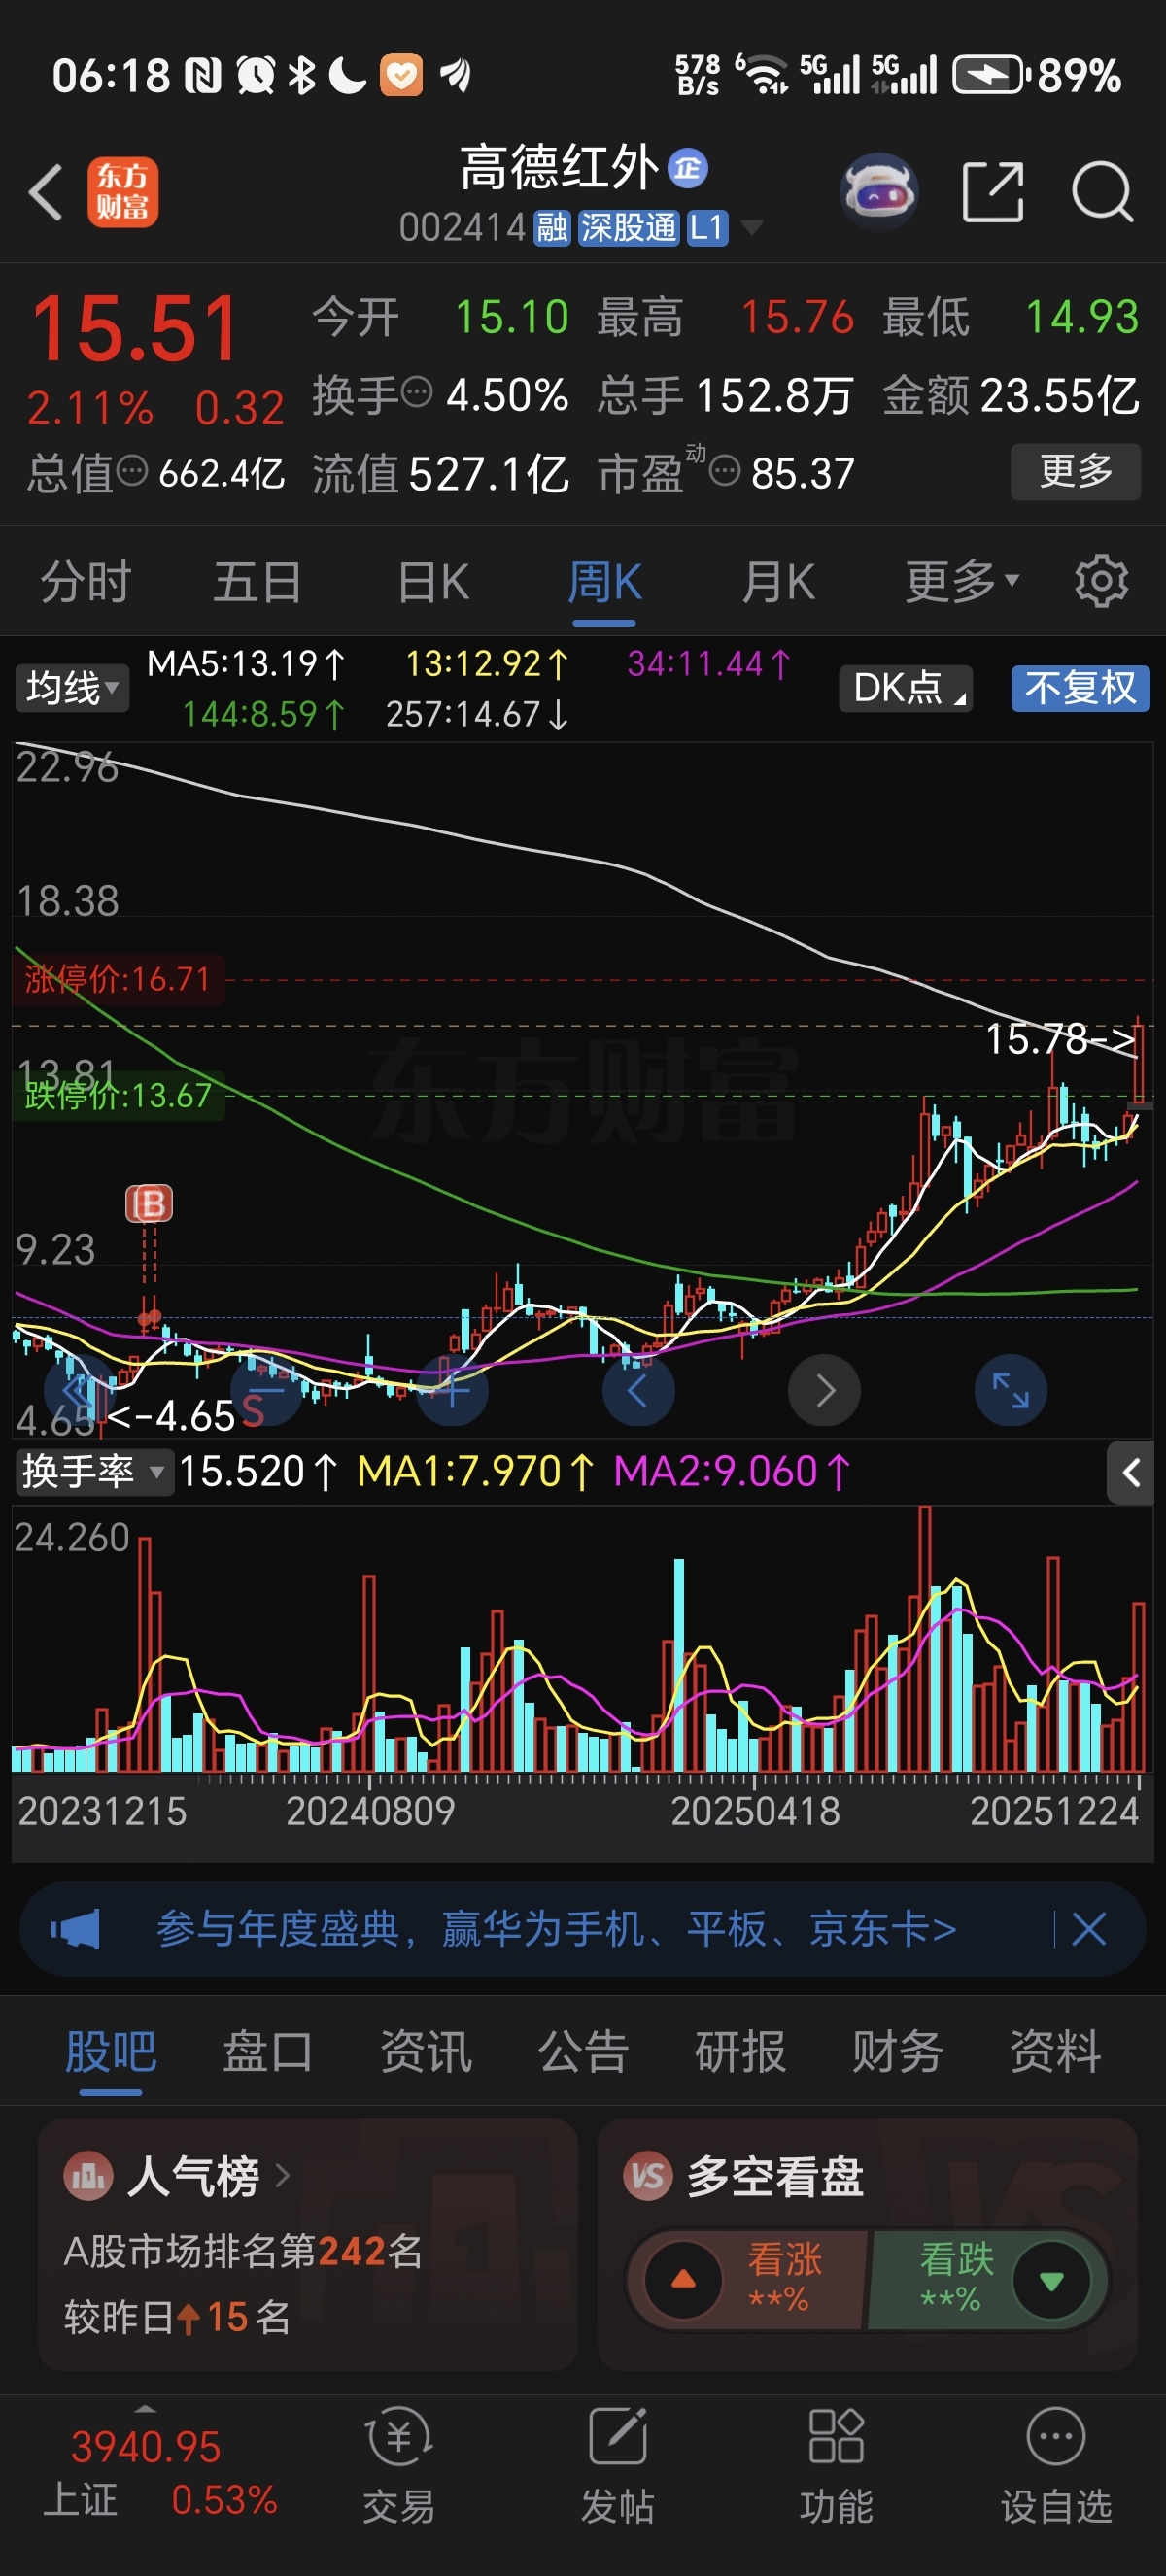Open the 财务 tab
The height and width of the screenshot is (2576, 1166).
click(x=898, y=2052)
